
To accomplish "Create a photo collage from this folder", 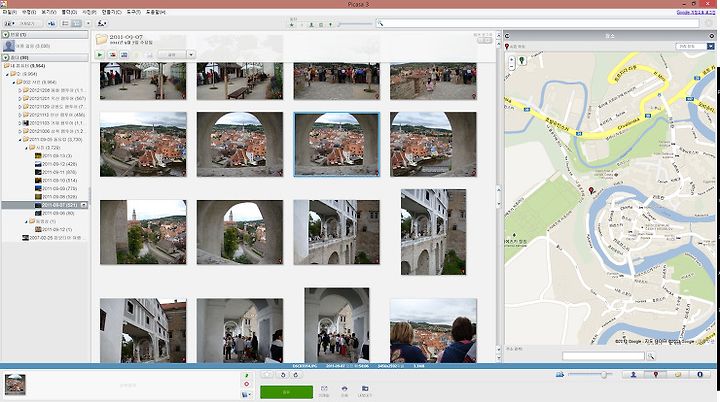I will point(112,55).
